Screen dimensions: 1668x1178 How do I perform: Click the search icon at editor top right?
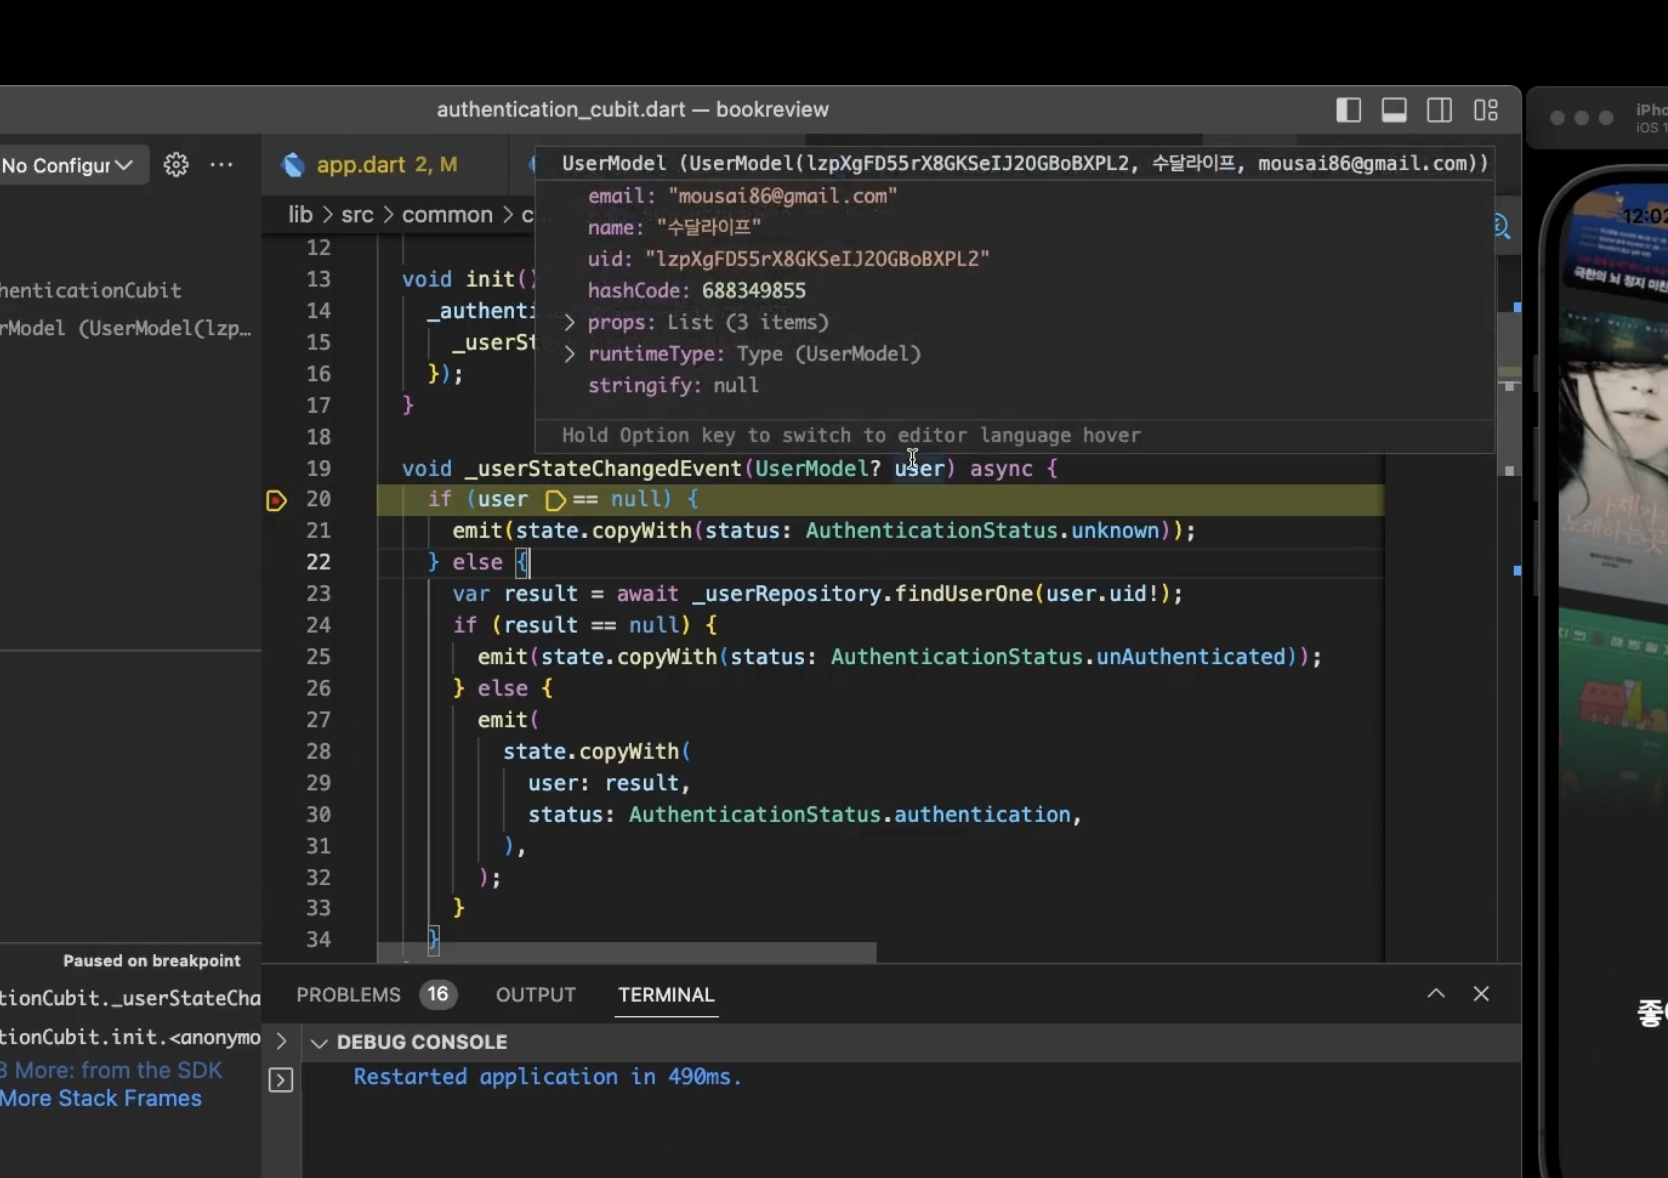pyautogui.click(x=1502, y=227)
